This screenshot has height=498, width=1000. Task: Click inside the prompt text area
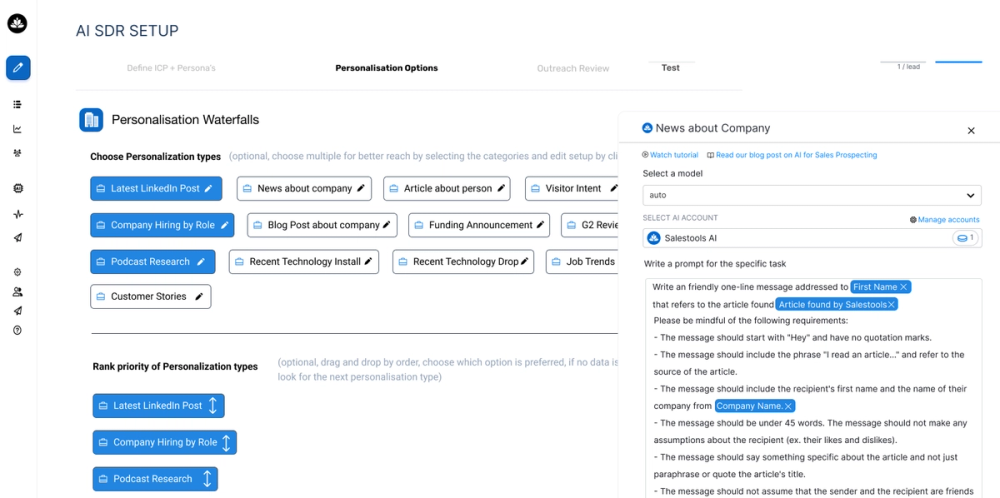pos(812,388)
